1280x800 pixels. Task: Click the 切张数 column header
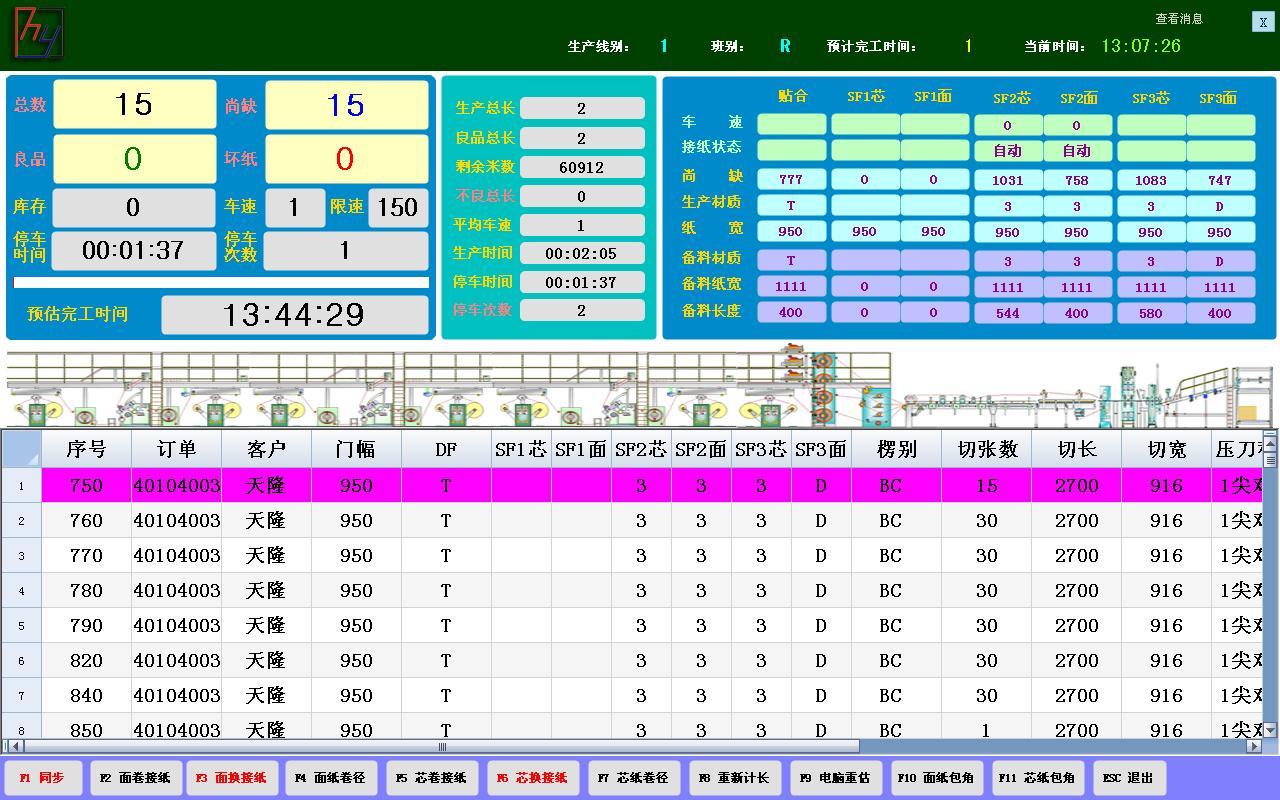(986, 450)
